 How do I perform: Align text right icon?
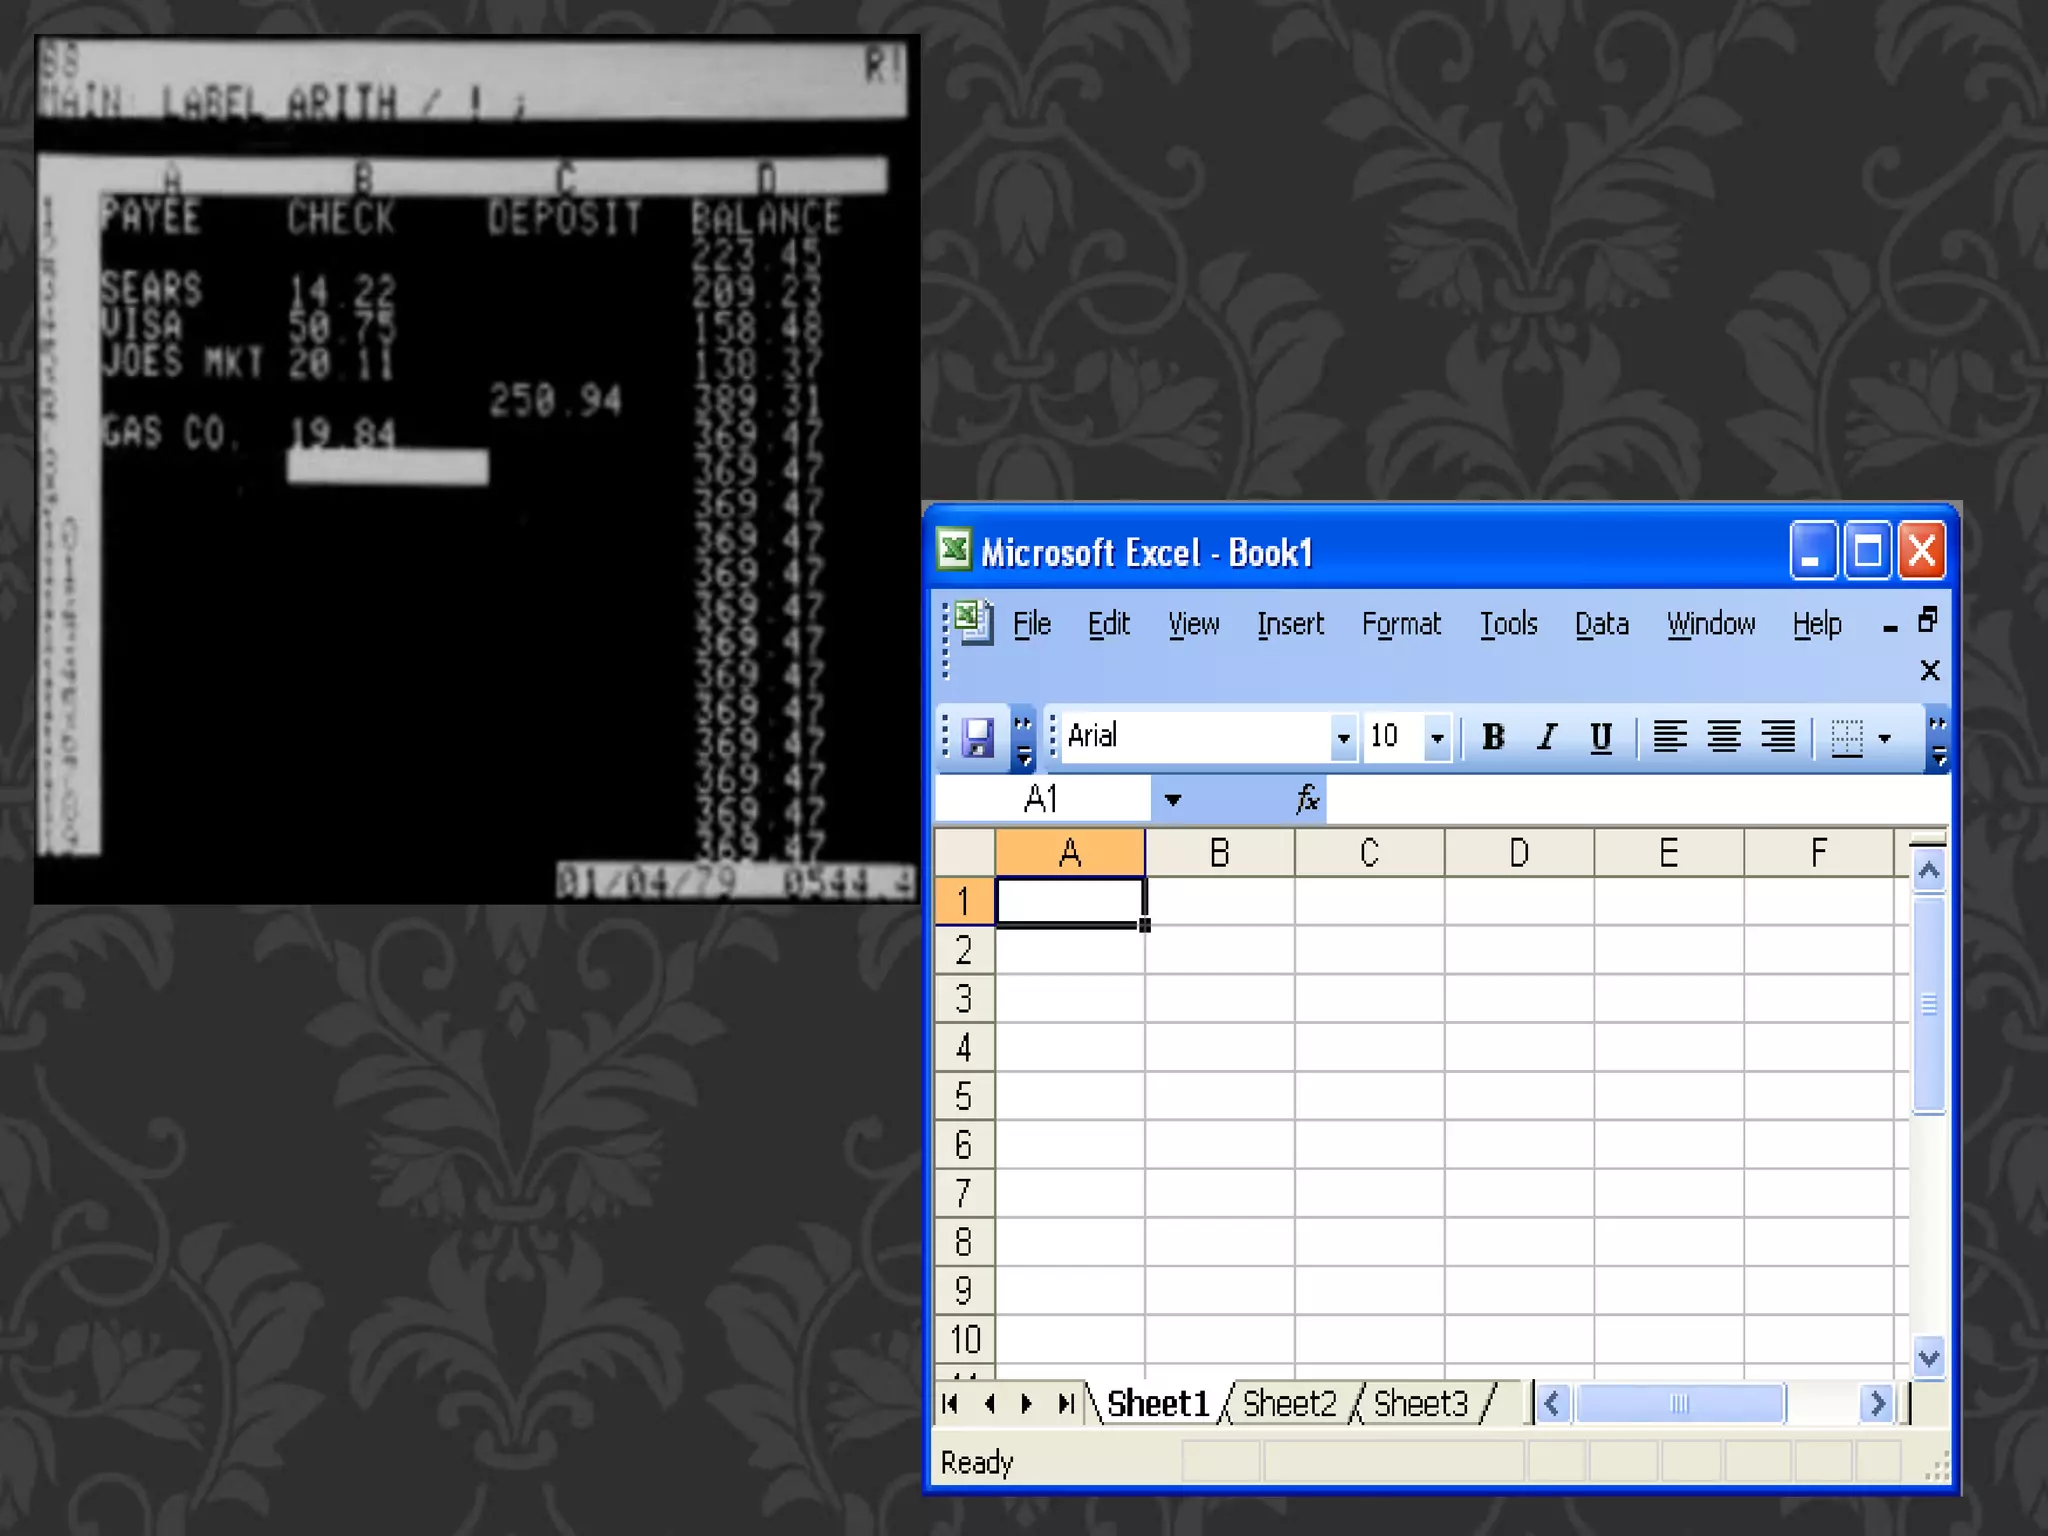(x=1777, y=737)
